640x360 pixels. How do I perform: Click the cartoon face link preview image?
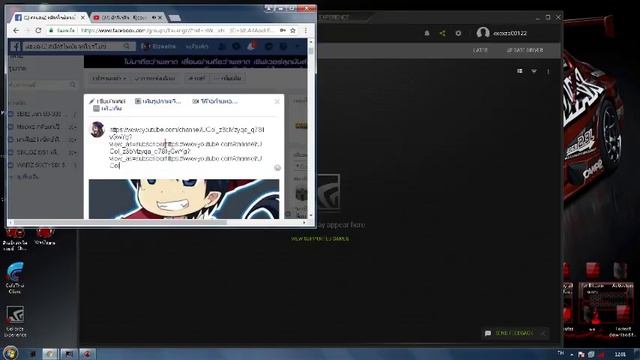tap(184, 199)
